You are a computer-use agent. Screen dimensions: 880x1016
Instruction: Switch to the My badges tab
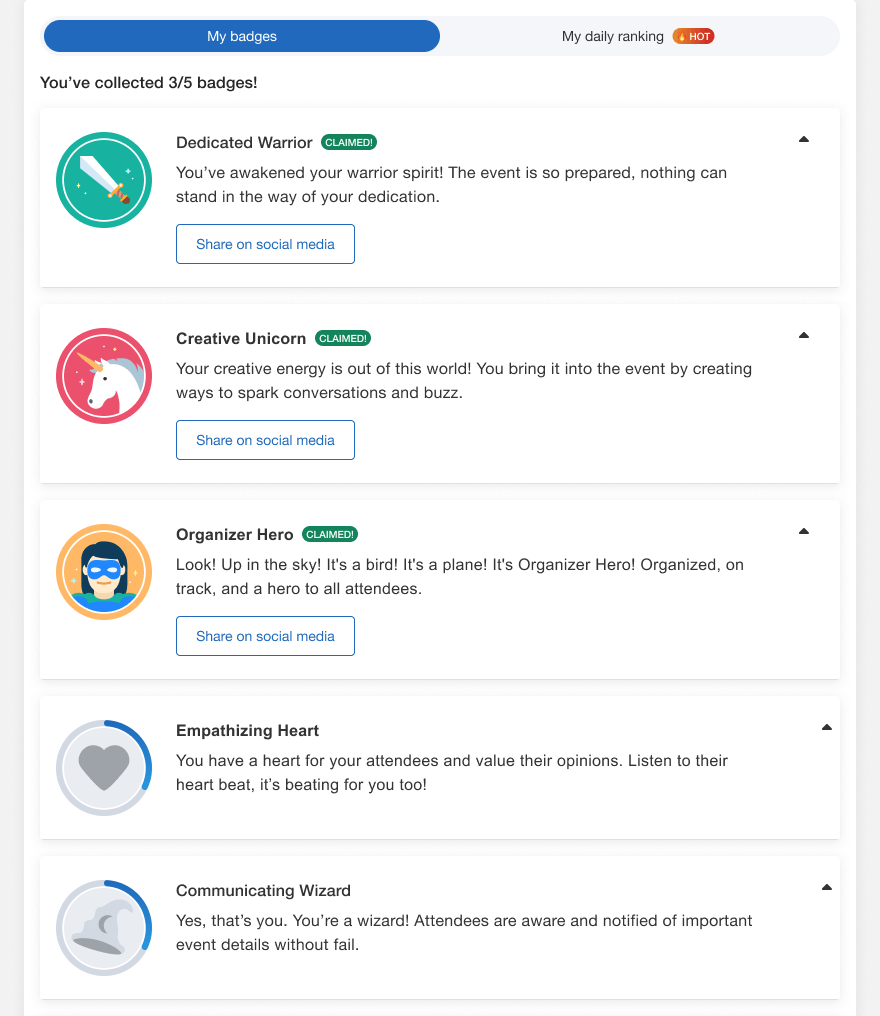click(241, 37)
